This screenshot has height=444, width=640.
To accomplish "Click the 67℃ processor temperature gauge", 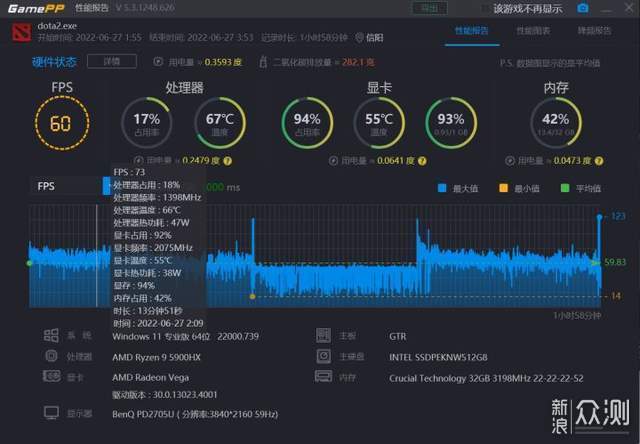I will [x=220, y=123].
